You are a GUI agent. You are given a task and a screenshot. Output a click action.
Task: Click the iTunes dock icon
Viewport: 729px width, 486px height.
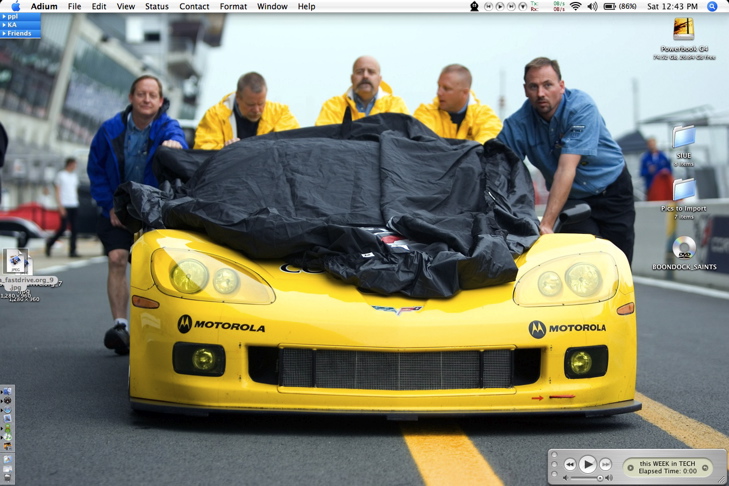[x=7, y=436]
